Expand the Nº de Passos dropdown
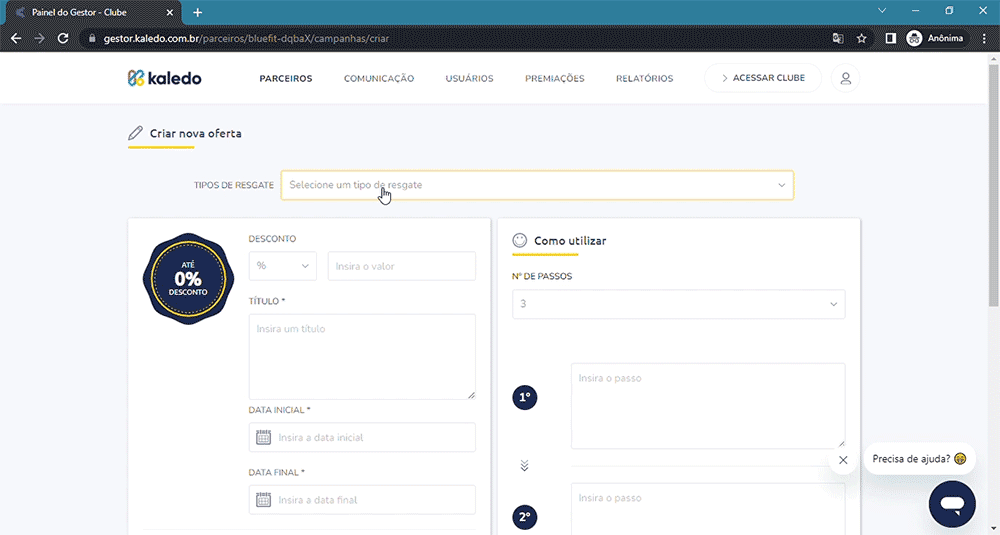This screenshot has height=535, width=1000. point(678,304)
